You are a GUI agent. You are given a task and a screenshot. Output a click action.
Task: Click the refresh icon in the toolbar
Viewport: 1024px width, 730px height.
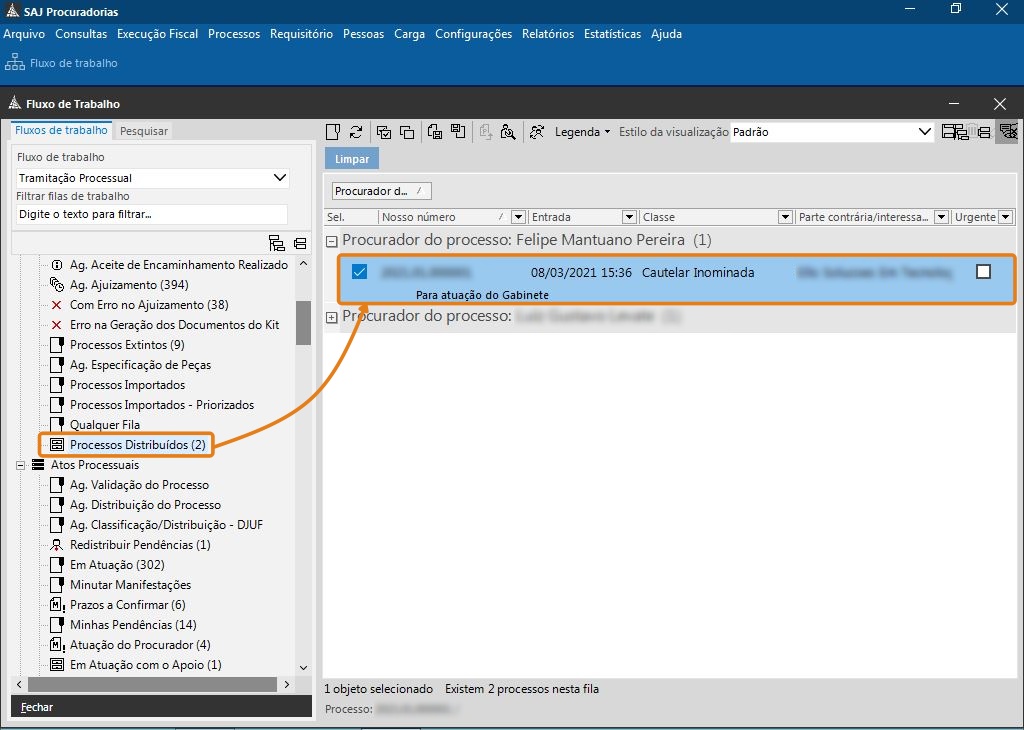tap(356, 132)
